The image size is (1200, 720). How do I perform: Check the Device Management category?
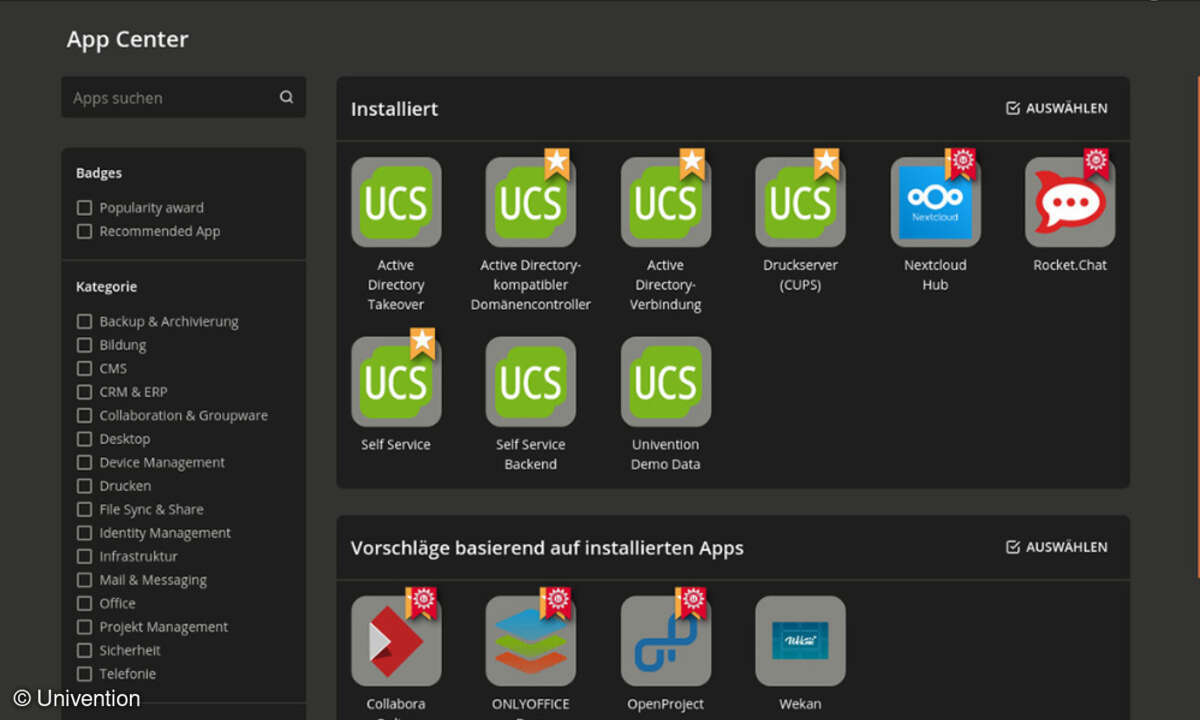tap(85, 462)
